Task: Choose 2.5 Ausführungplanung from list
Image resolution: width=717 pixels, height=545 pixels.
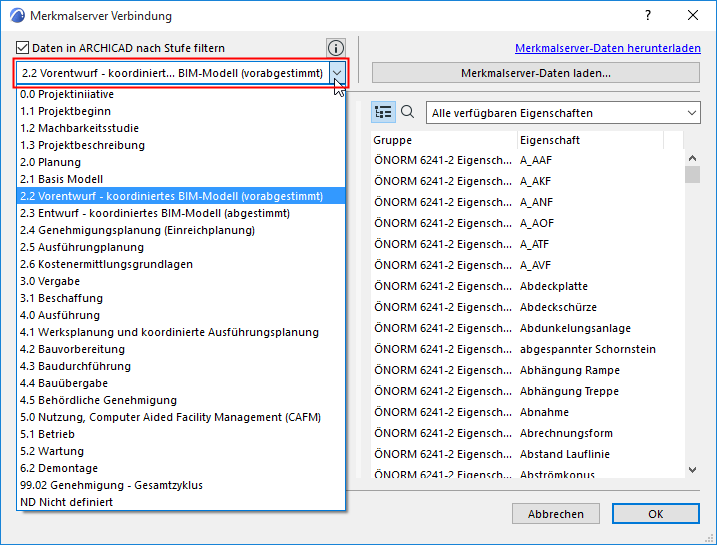Action: 181,247
